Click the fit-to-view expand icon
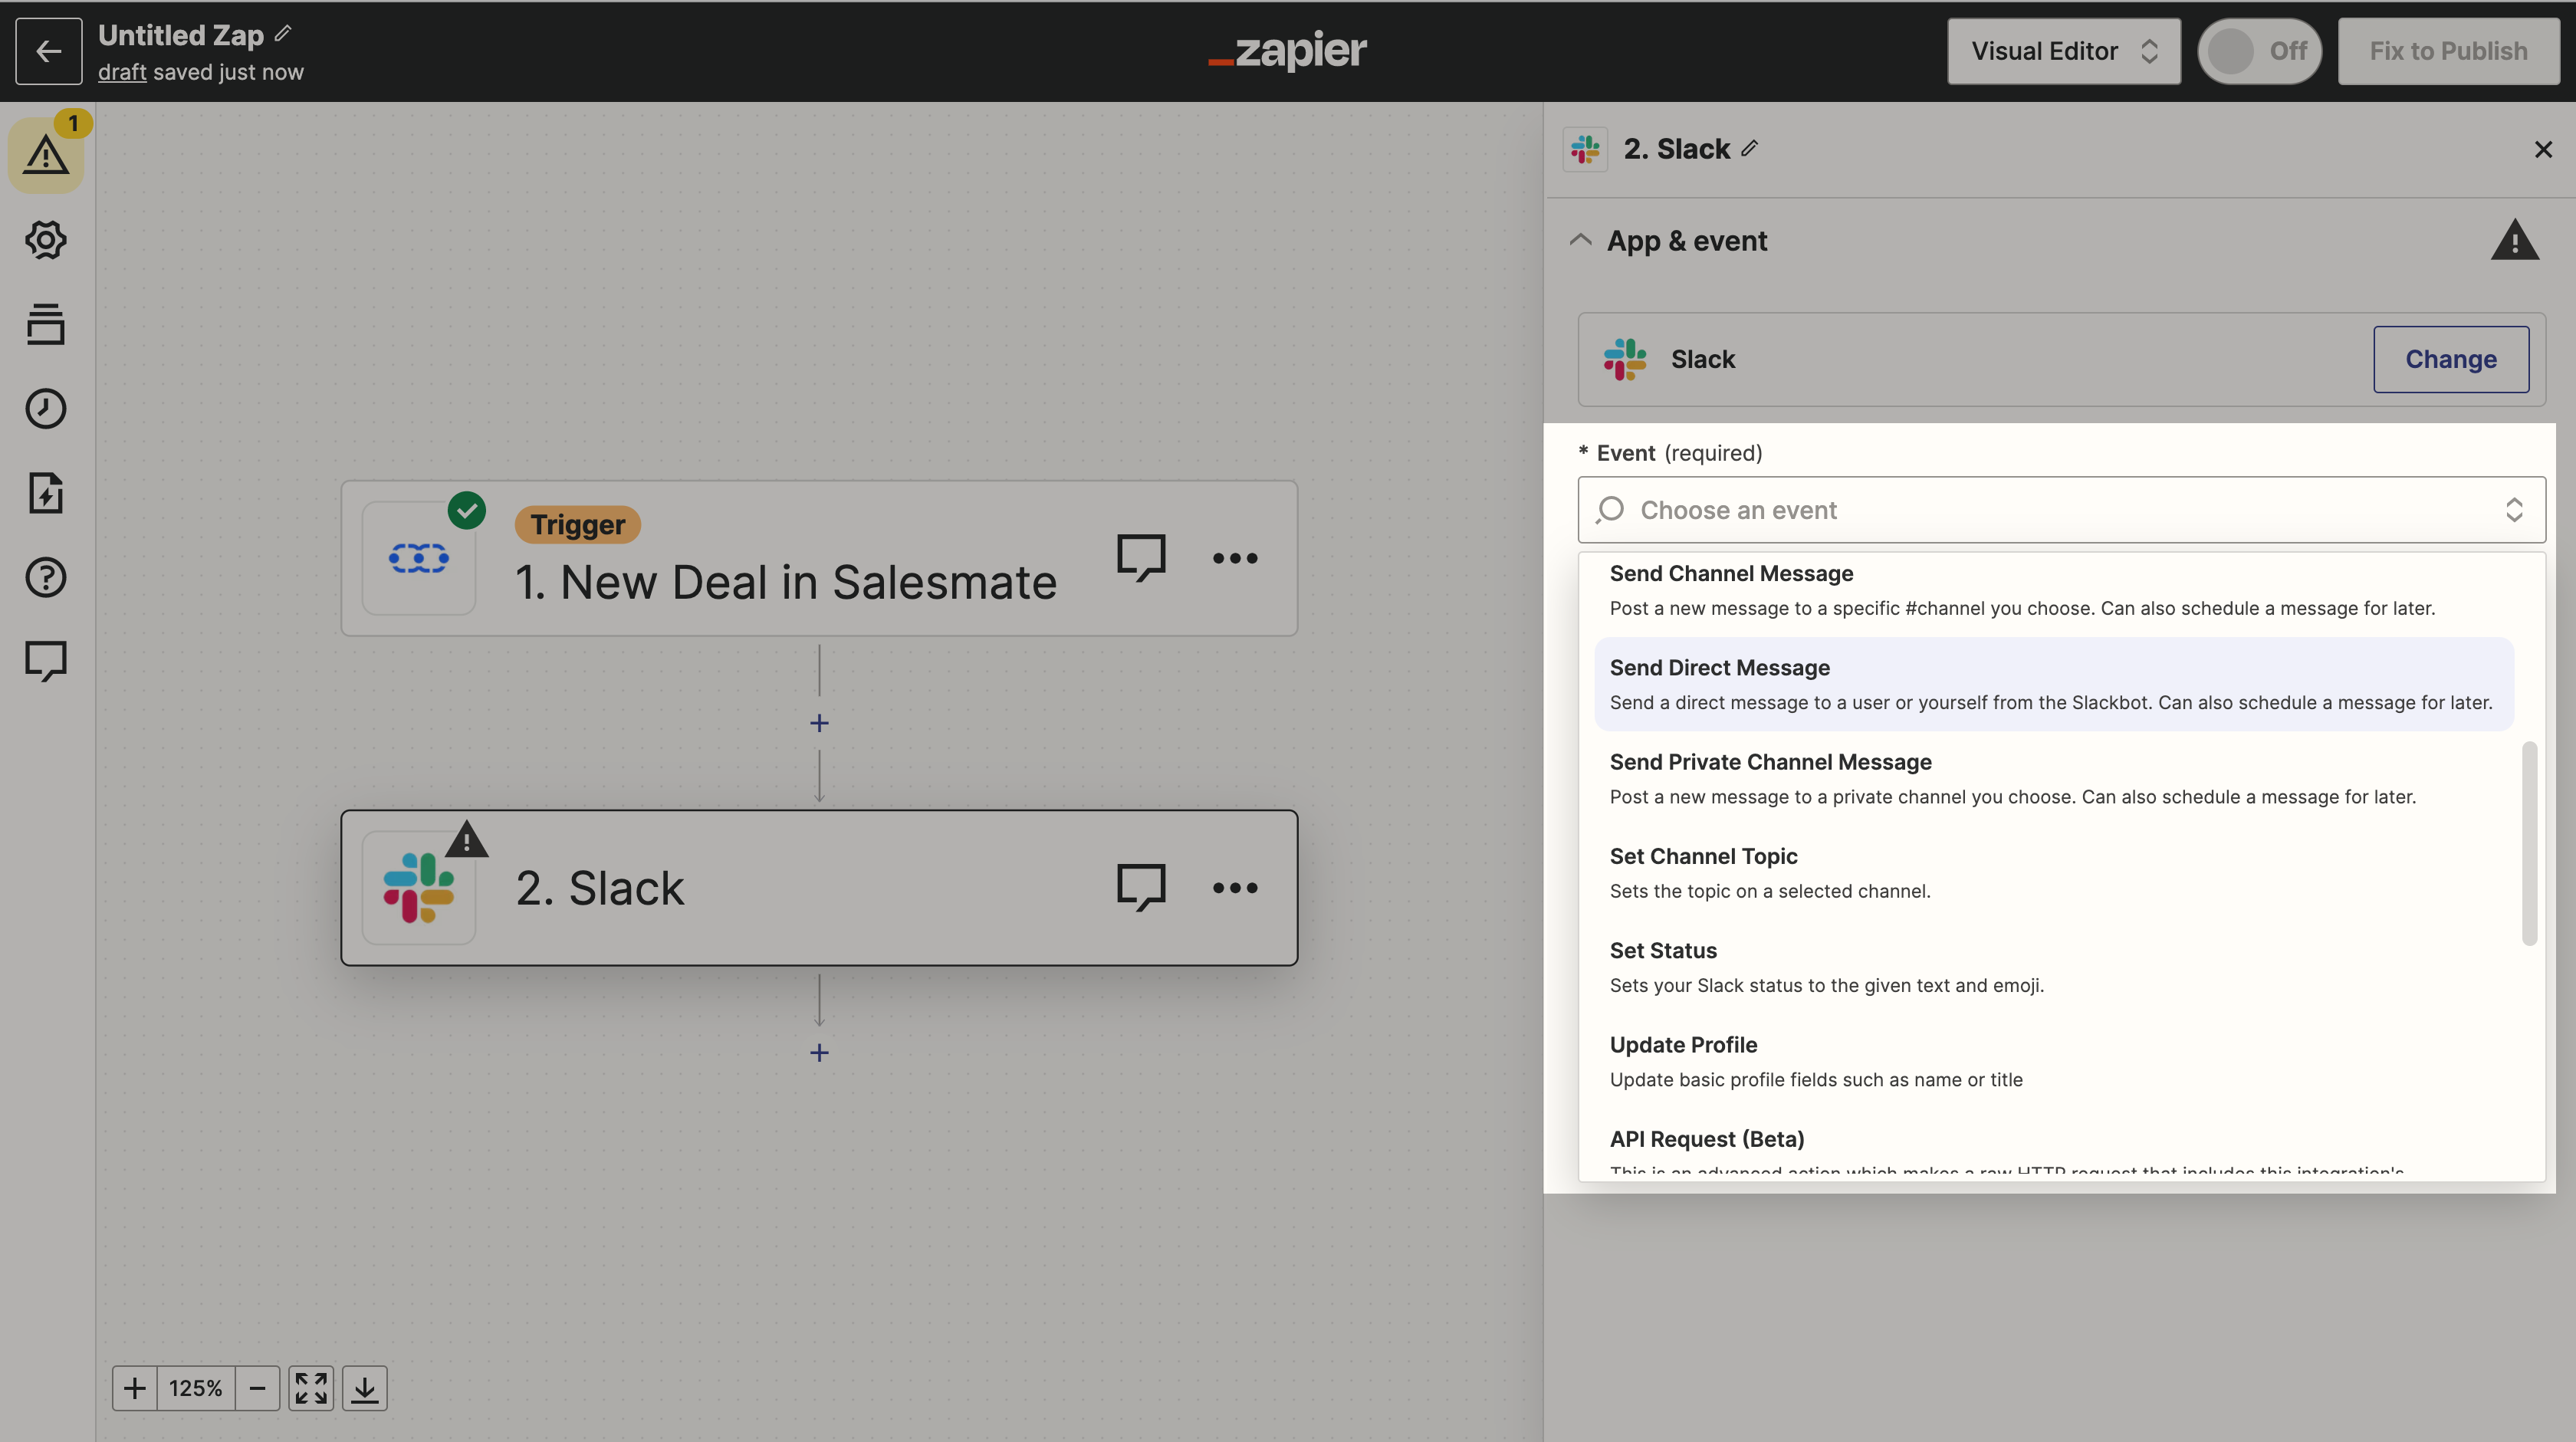This screenshot has height=1442, width=2576. [x=311, y=1388]
